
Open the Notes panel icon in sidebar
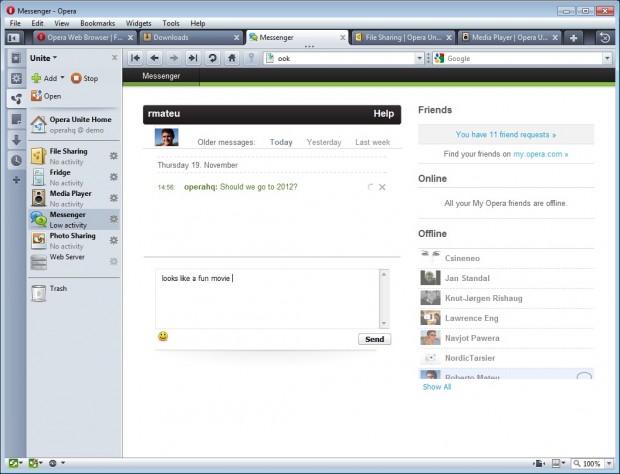point(16,119)
